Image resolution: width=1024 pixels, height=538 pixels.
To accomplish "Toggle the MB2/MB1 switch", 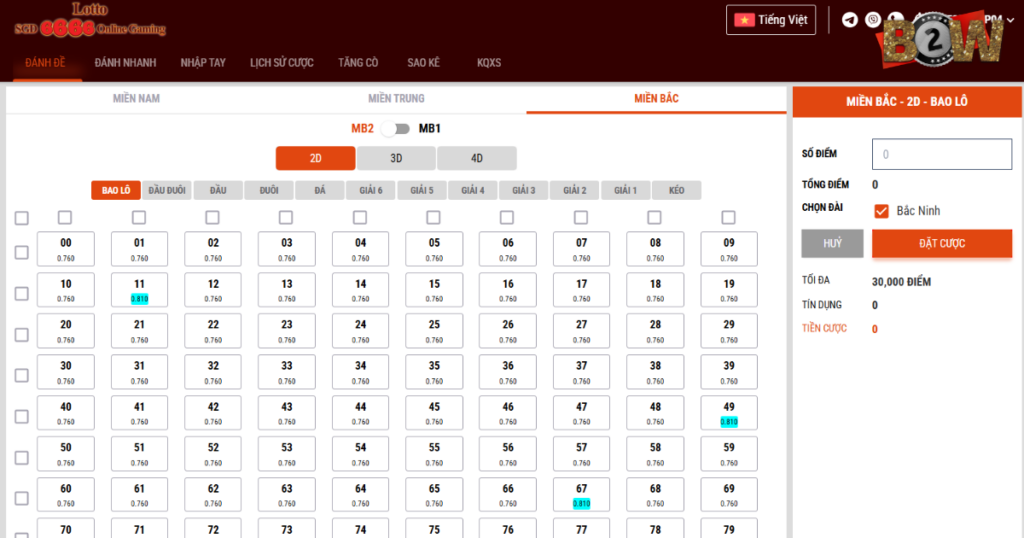I will [x=396, y=128].
